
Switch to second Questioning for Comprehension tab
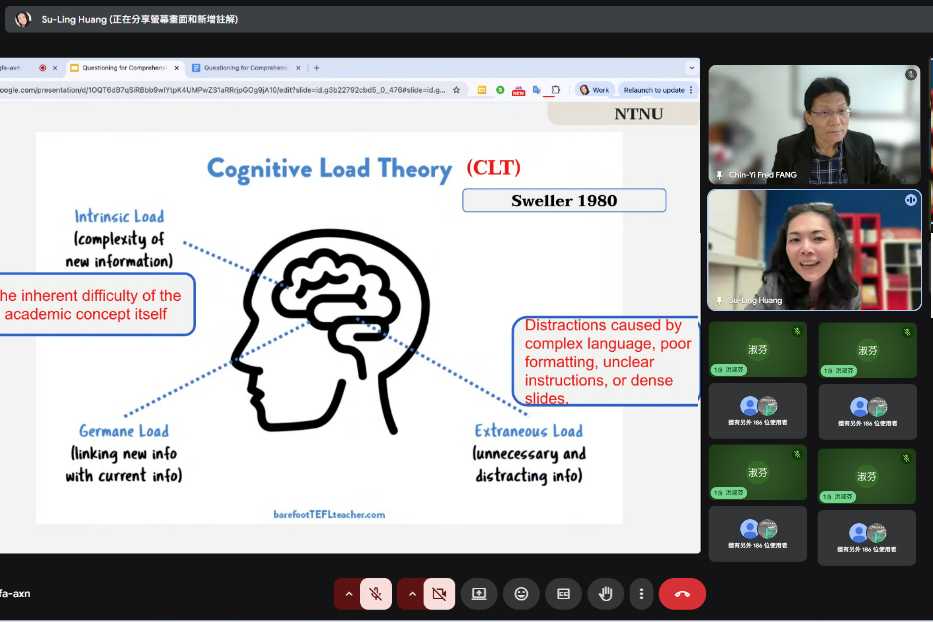coord(245,68)
